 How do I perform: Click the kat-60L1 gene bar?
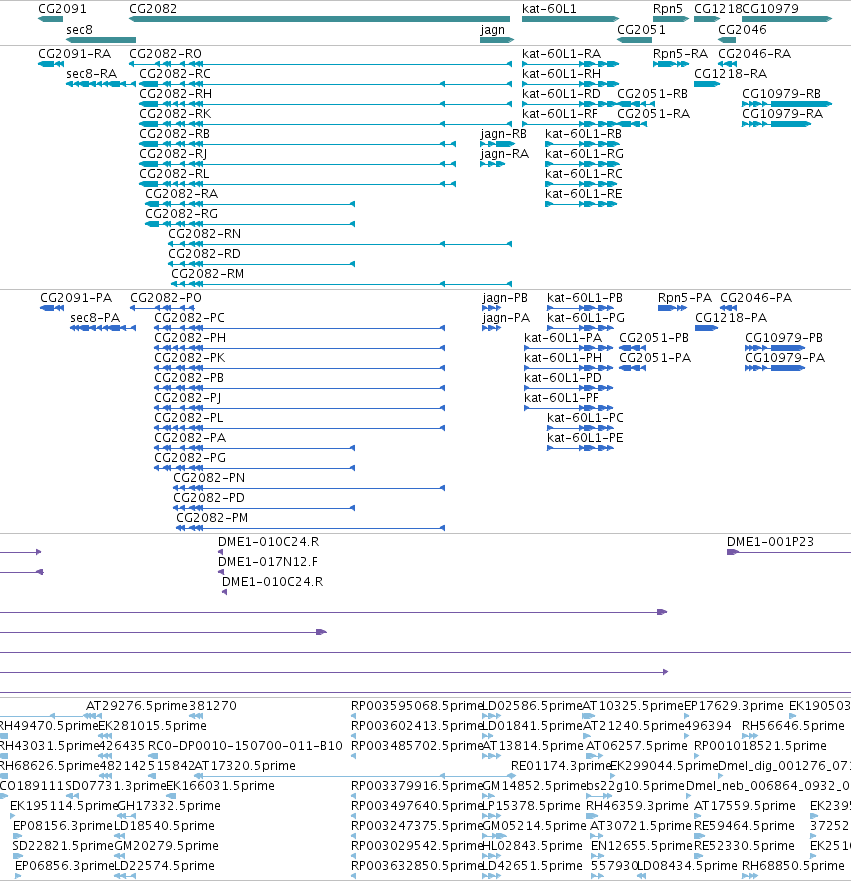[x=570, y=19]
